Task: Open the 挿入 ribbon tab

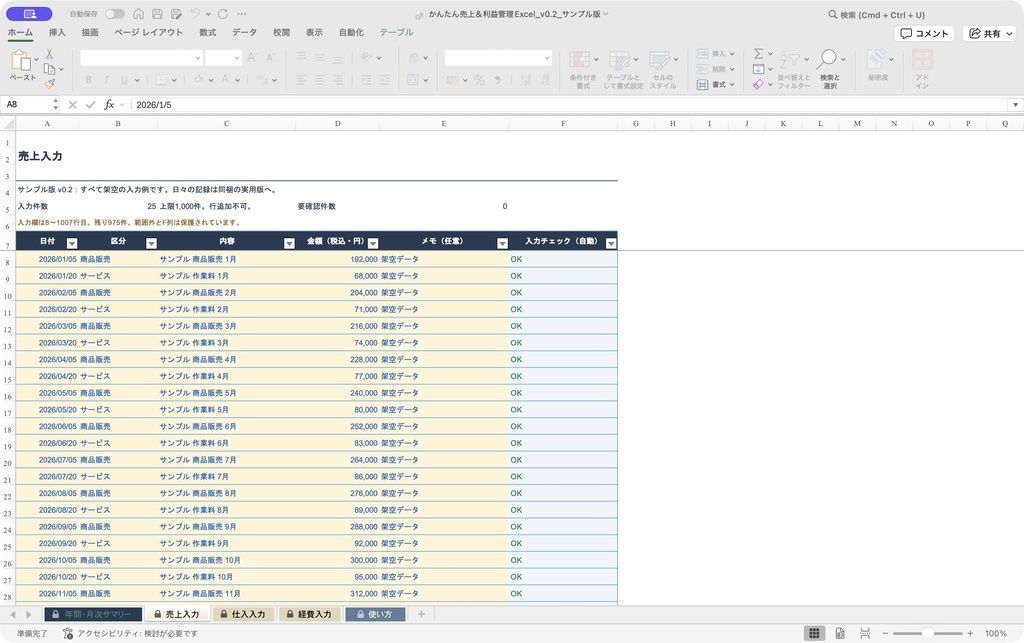Action: [57, 32]
